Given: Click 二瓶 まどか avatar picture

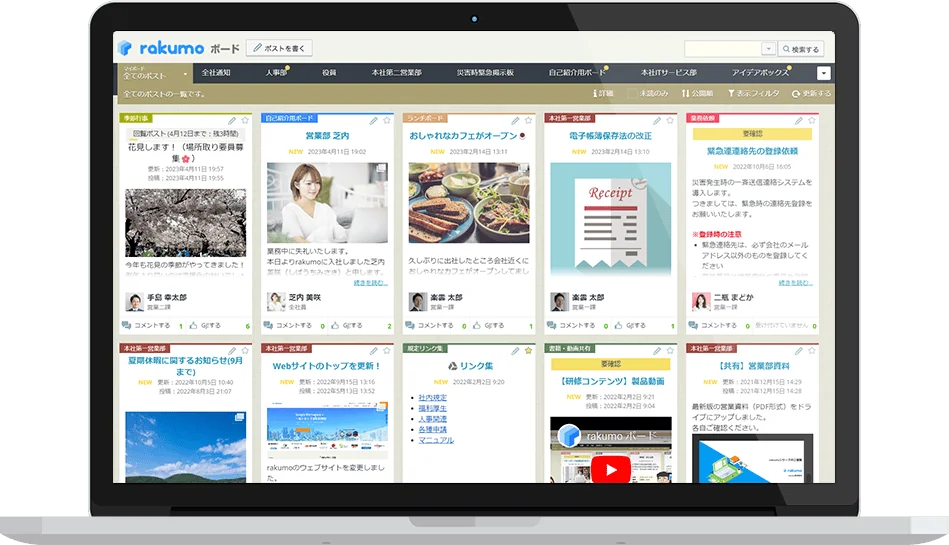Looking at the screenshot, I should click(701, 301).
